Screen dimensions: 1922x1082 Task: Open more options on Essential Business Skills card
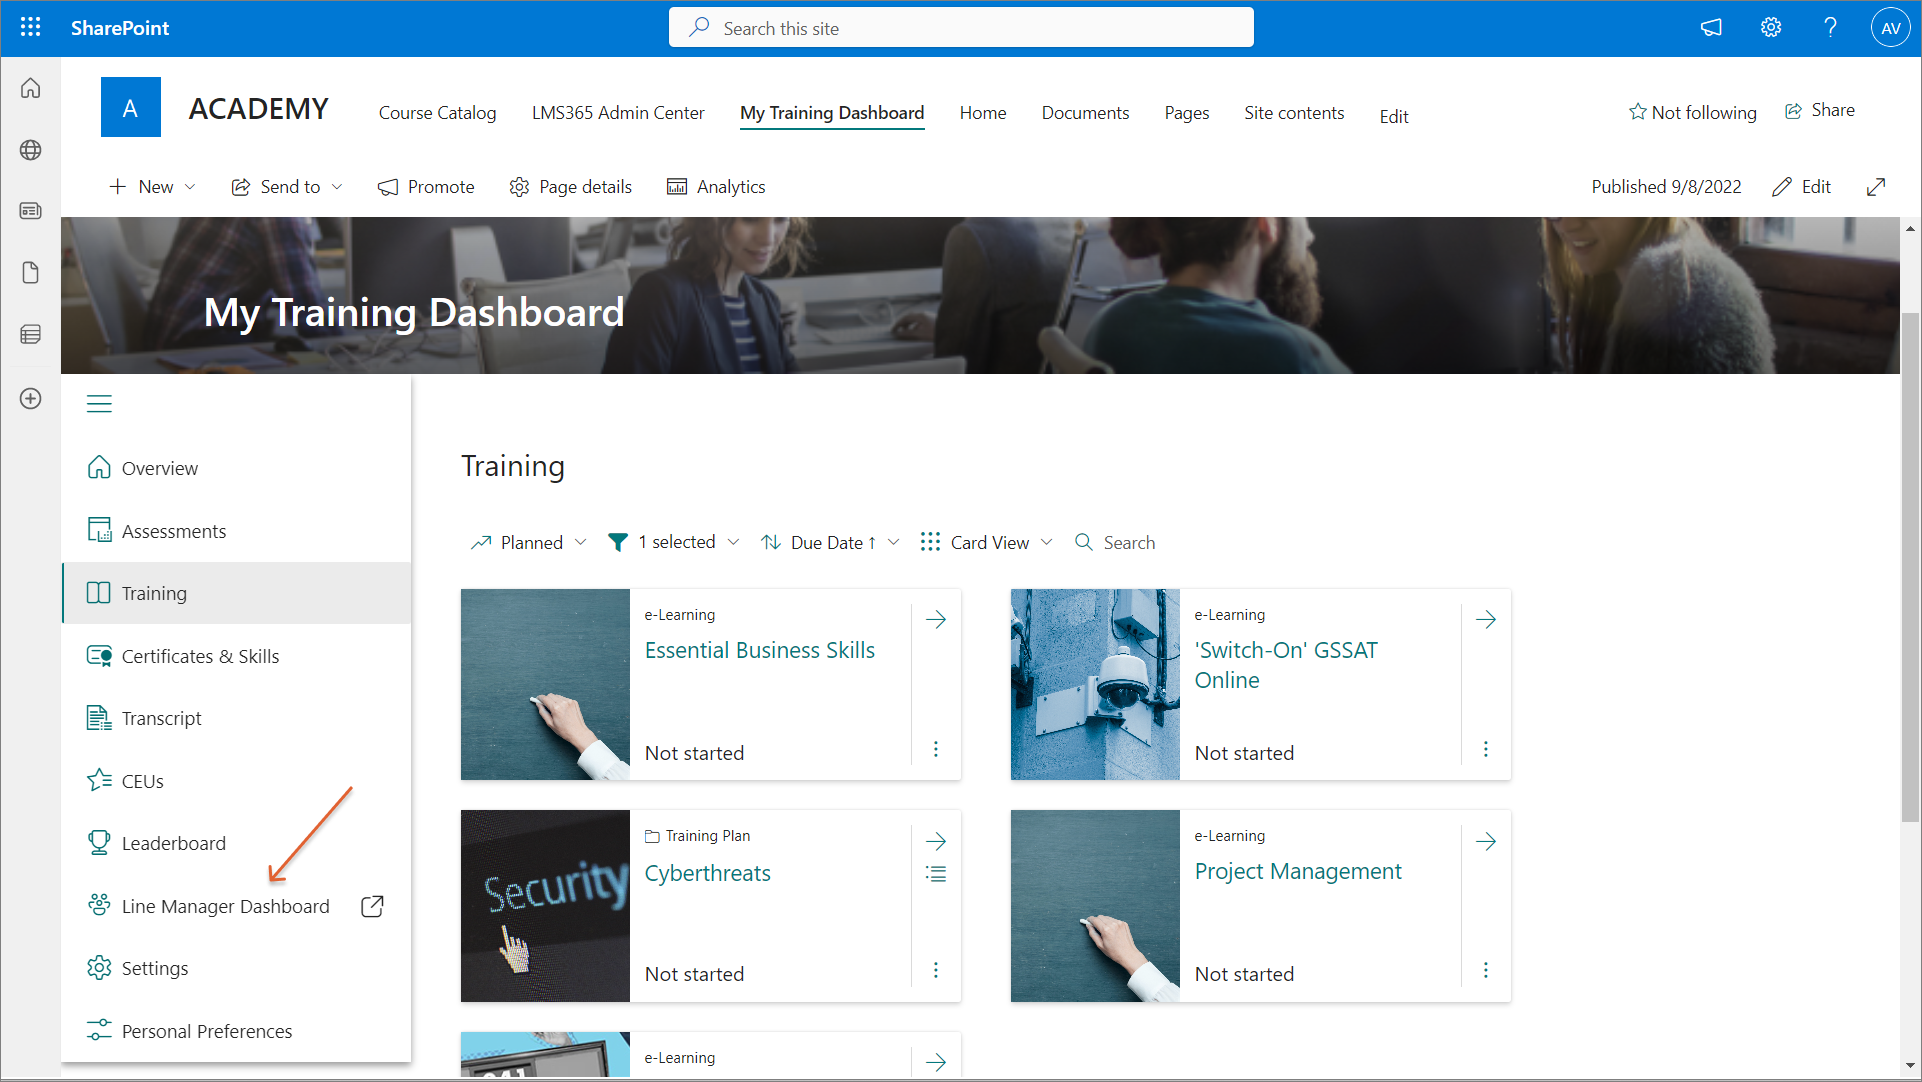936,749
